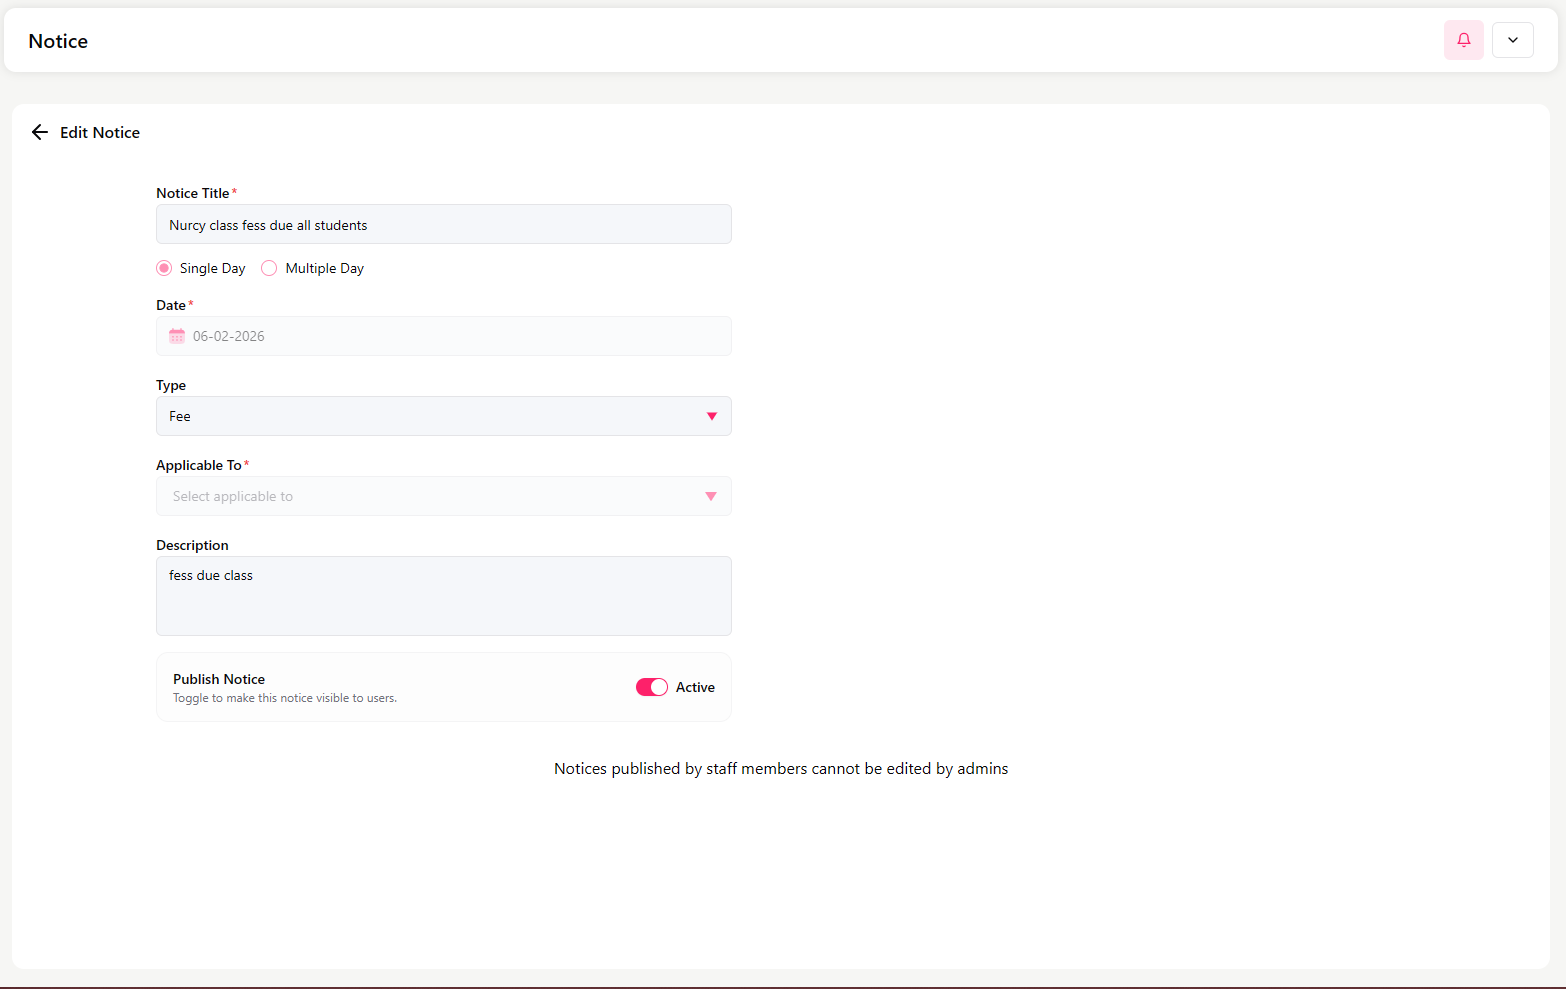Click the arrow in Applicable To field
Image resolution: width=1566 pixels, height=989 pixels.
(x=711, y=496)
